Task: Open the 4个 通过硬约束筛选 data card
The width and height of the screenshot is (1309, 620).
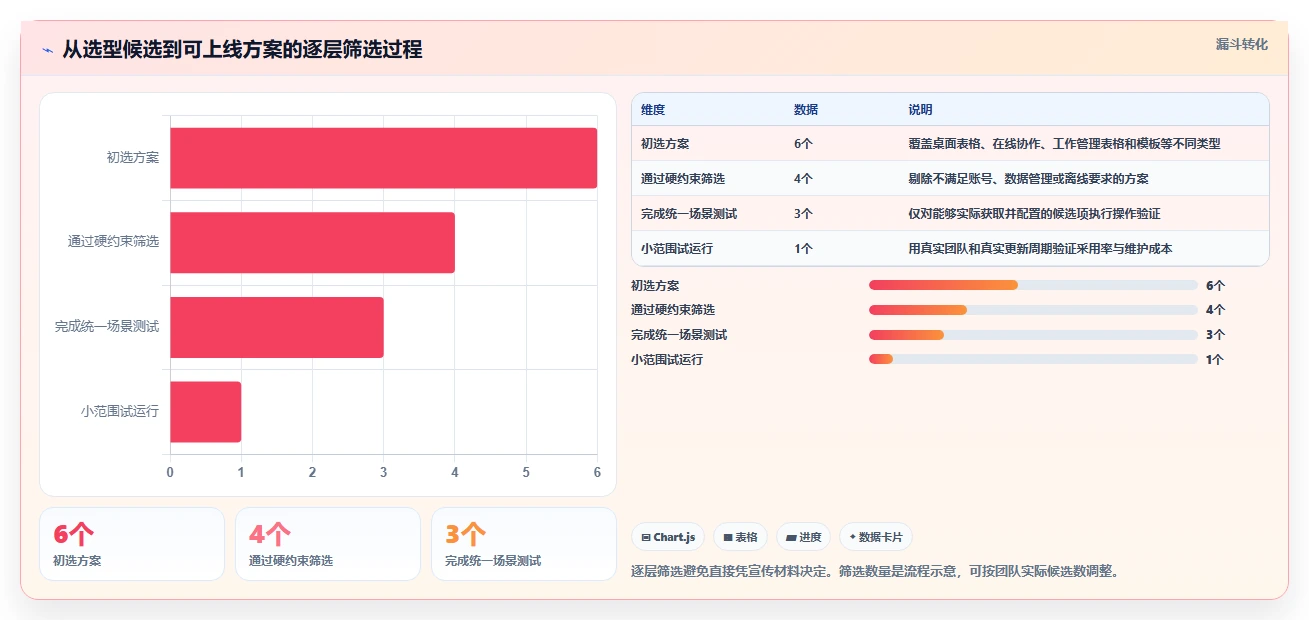Action: (x=328, y=544)
